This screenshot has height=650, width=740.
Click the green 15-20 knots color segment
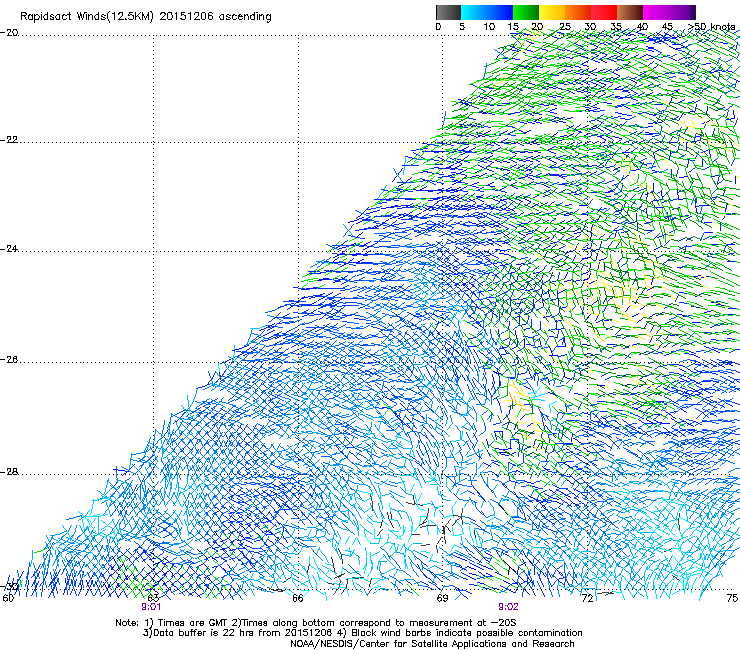(526, 12)
